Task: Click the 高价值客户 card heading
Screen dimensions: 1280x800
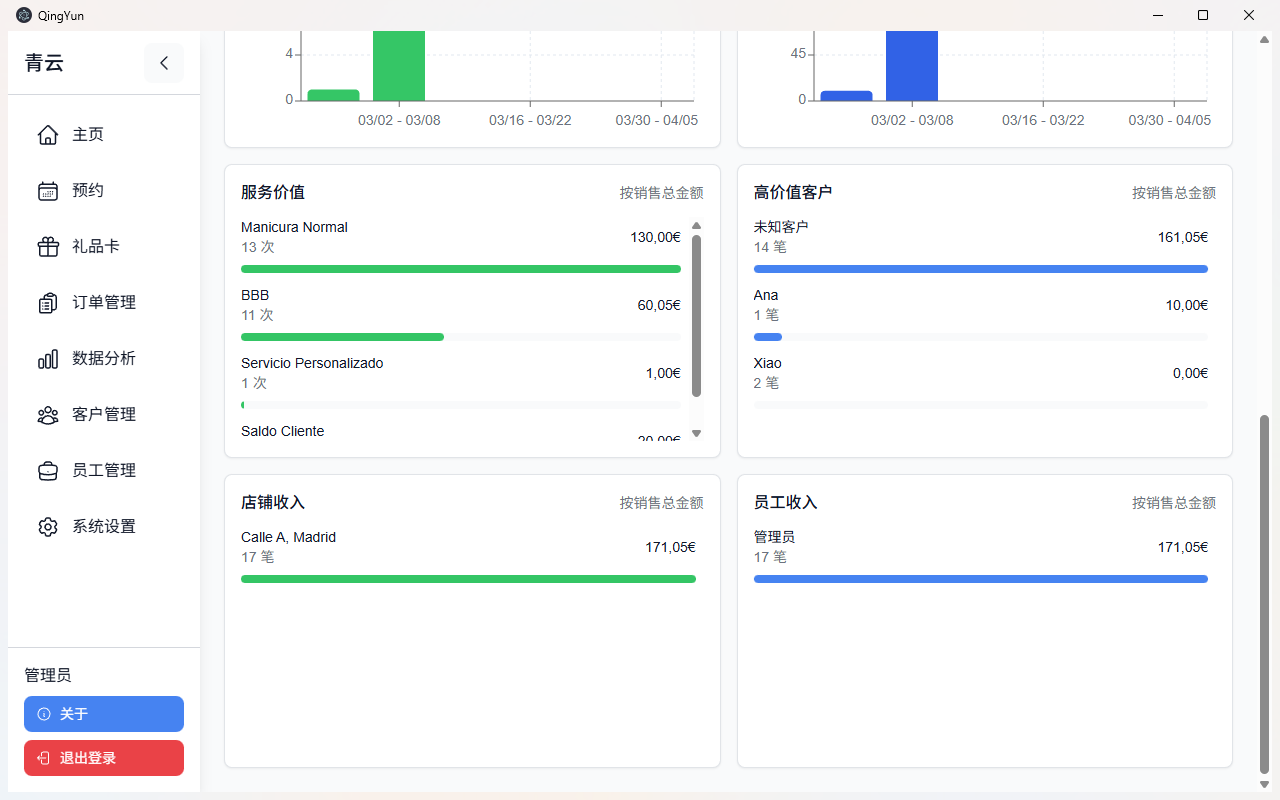Action: coord(793,192)
